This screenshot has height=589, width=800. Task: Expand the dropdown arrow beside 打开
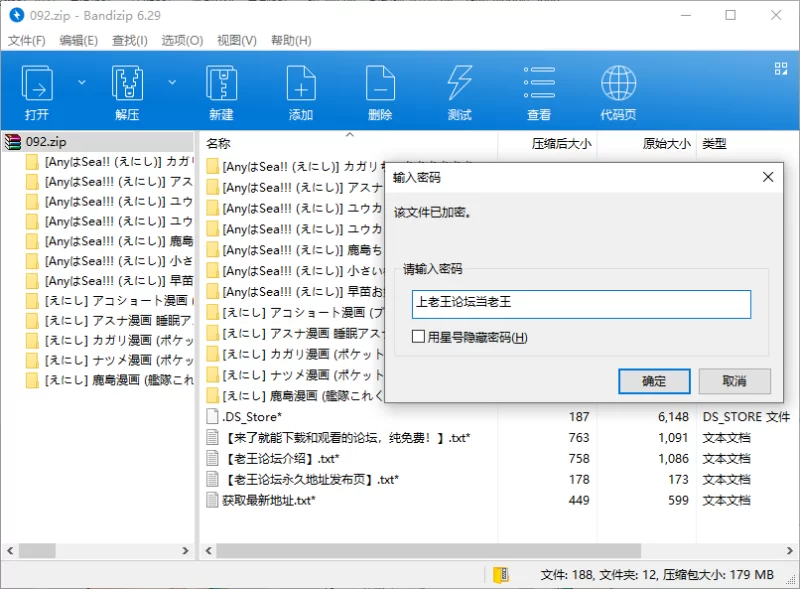(x=82, y=82)
